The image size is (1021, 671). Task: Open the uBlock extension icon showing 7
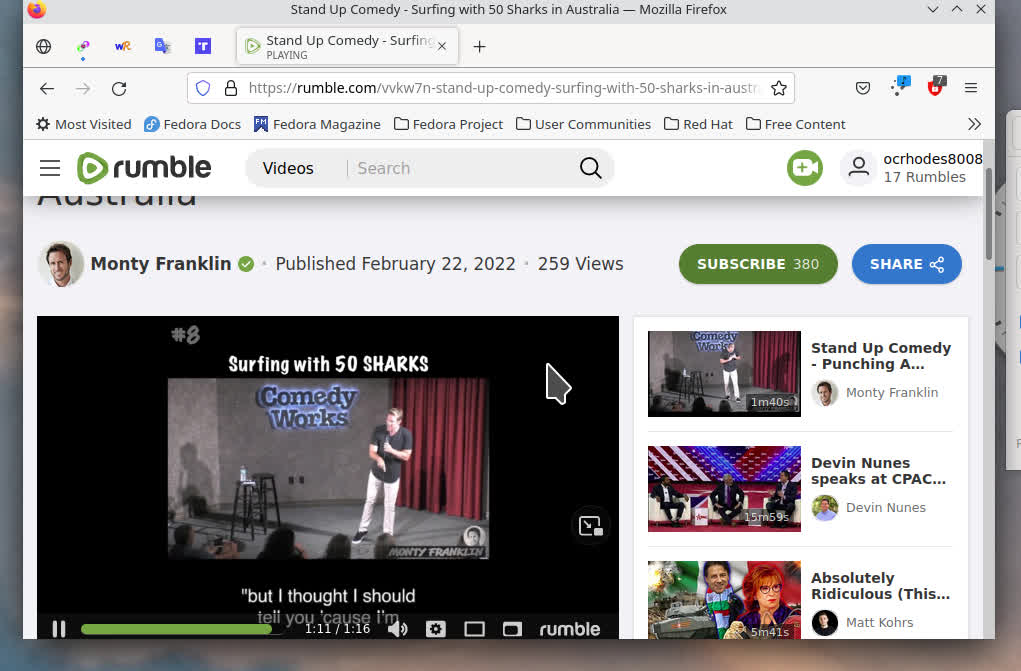tap(936, 86)
